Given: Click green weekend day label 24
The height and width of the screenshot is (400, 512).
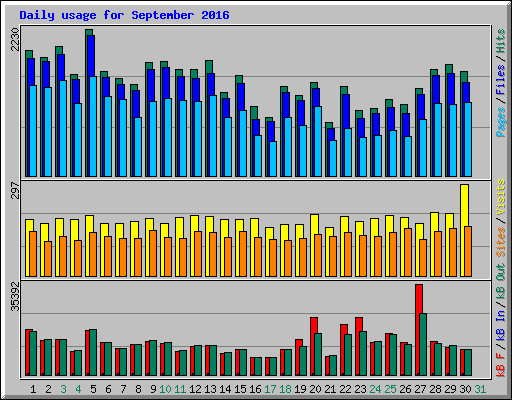Looking at the screenshot, I should point(375,389).
